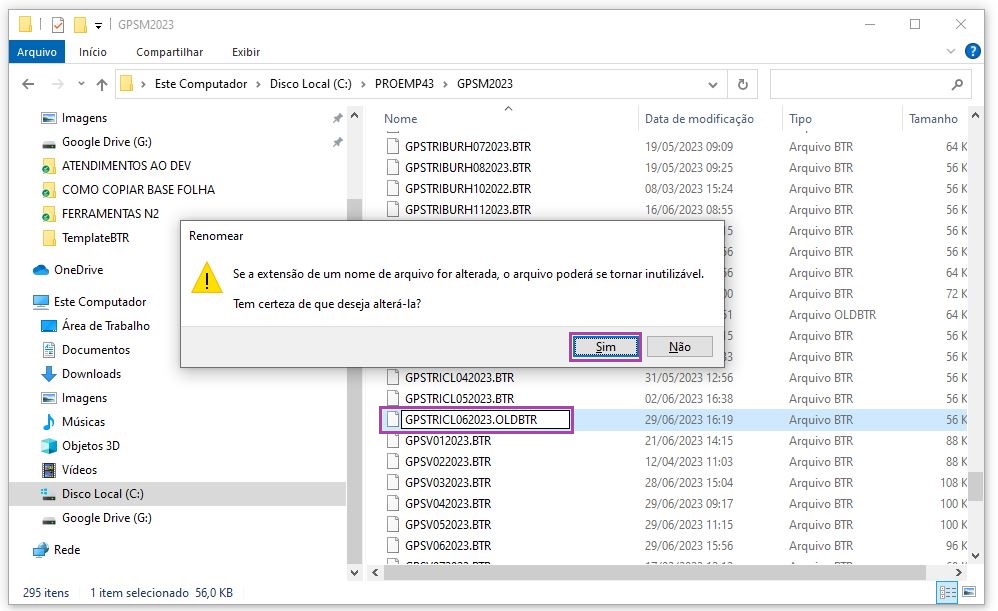Open COMO COPIAR BASE FOLHA folder
Image resolution: width=998 pixels, height=611 pixels.
pos(138,190)
